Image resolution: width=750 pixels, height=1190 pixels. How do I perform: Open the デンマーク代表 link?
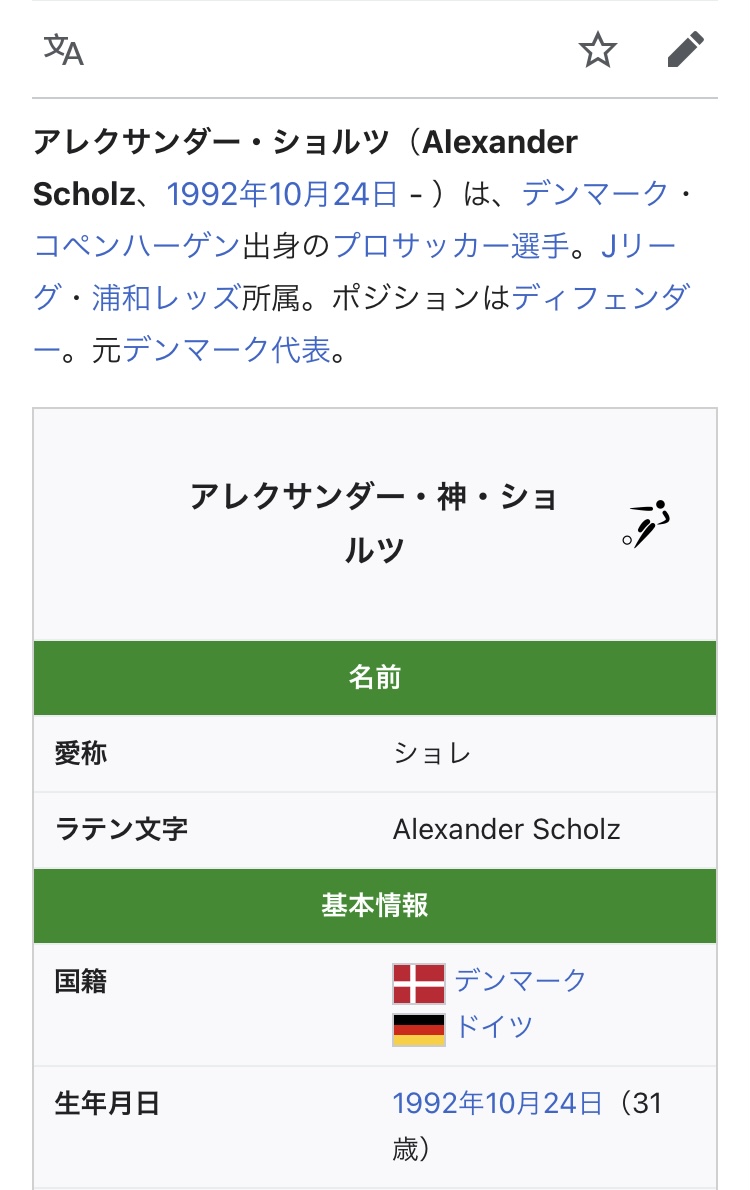click(x=226, y=350)
